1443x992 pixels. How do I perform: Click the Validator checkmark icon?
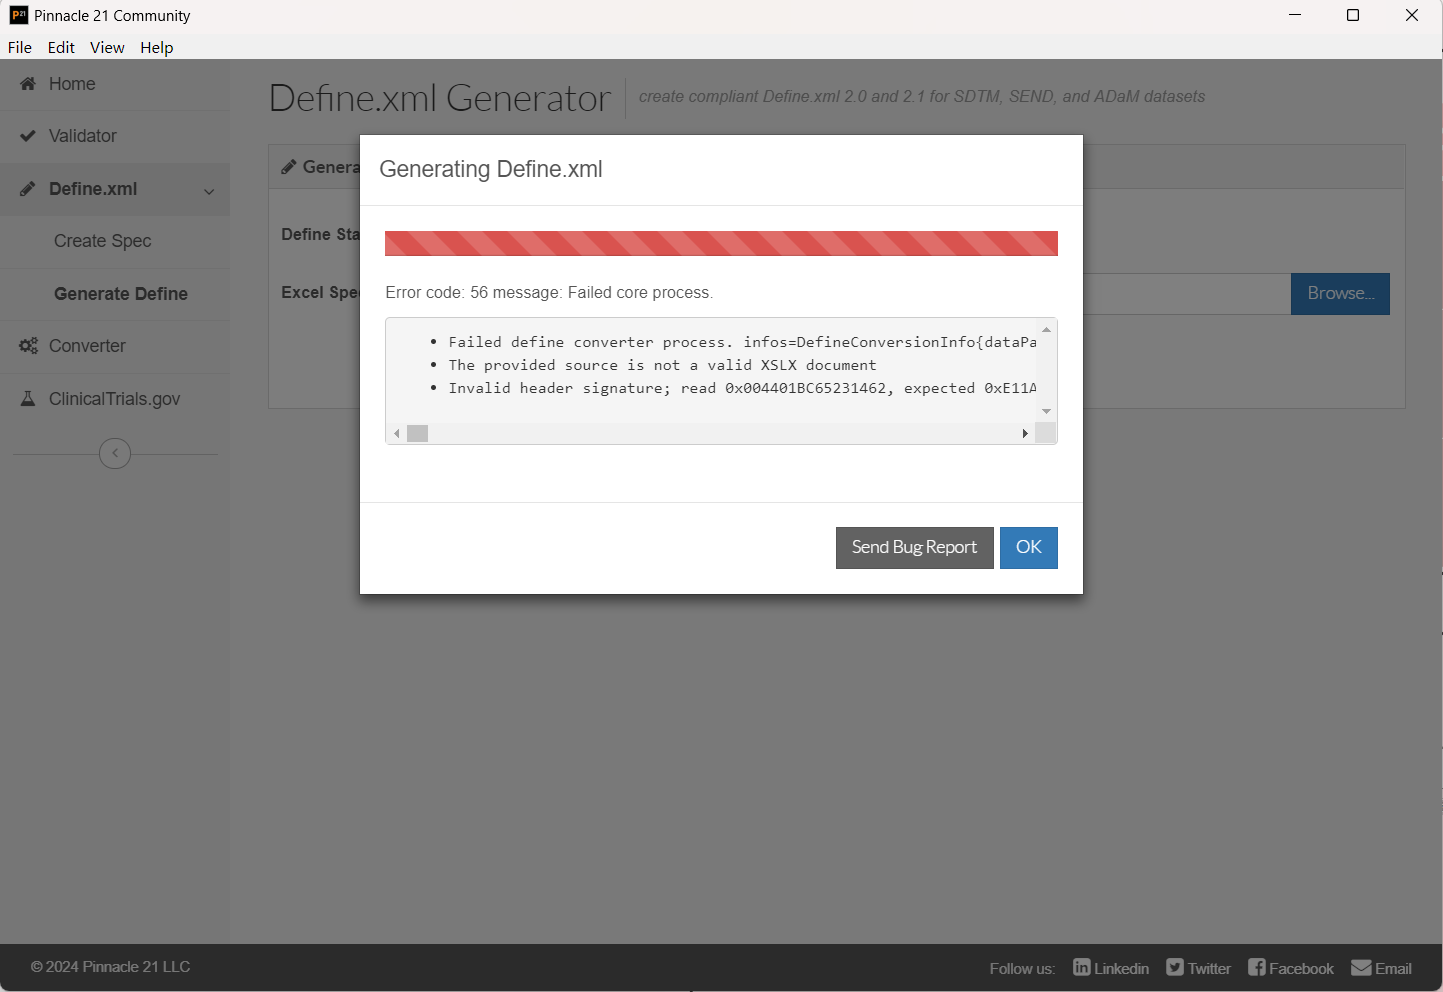tap(28, 136)
